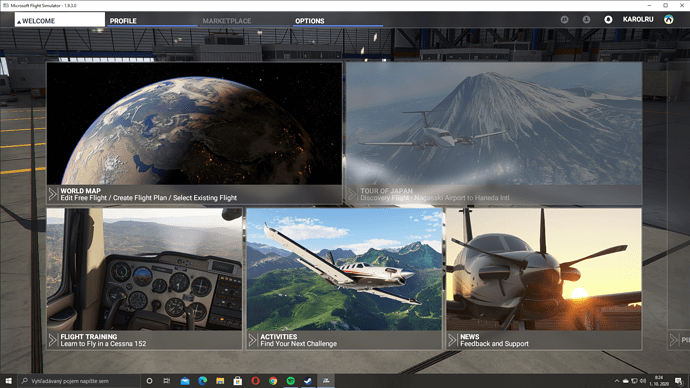Open News Feedback and Support tile
Viewport: 690px width, 388px height.
(x=544, y=279)
